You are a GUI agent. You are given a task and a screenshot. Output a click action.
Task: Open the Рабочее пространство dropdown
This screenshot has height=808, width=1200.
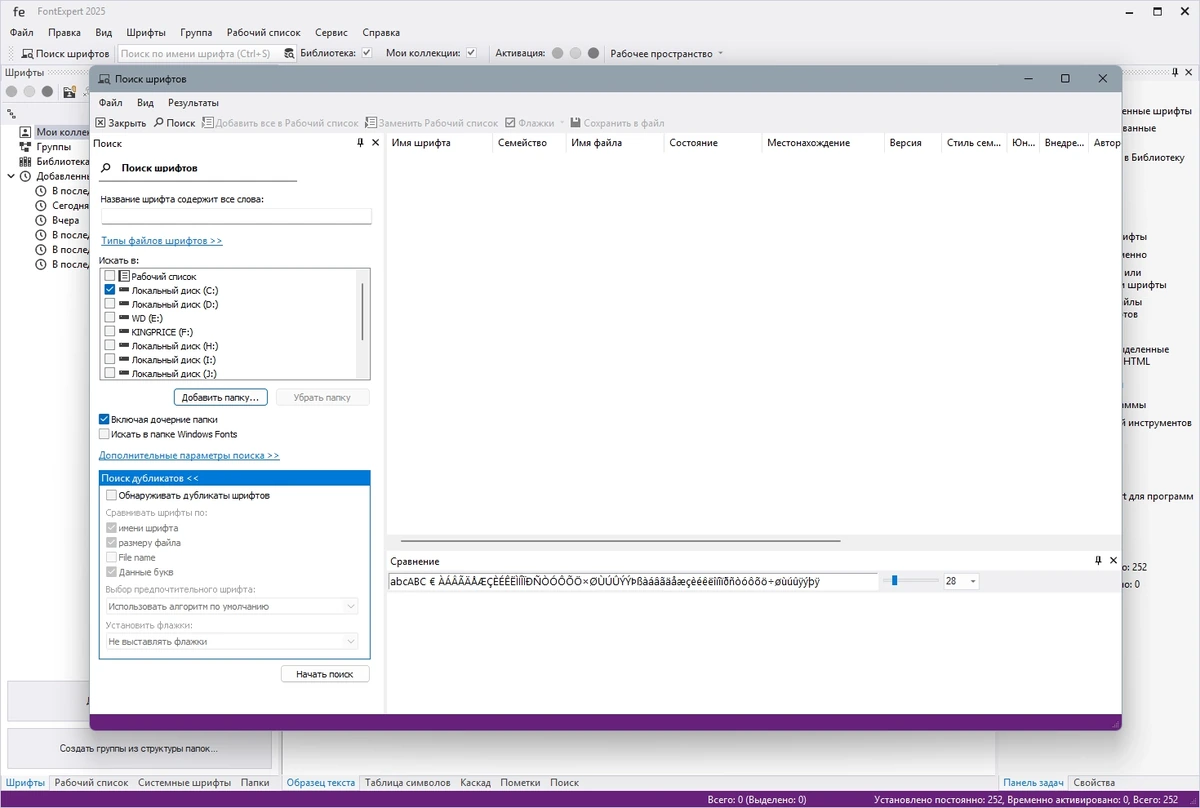pyautogui.click(x=667, y=53)
